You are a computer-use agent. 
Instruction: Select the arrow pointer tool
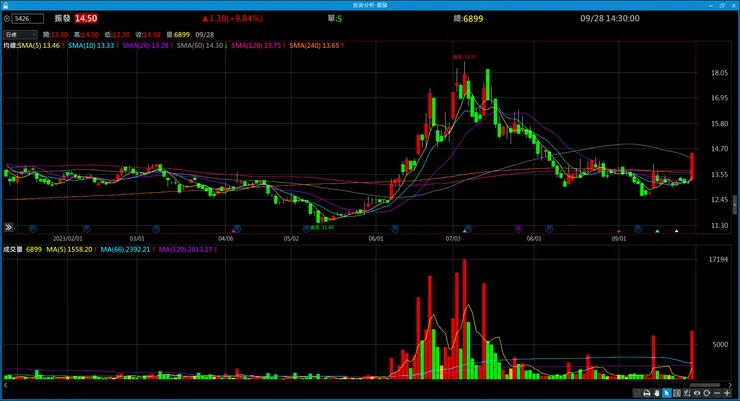pyautogui.click(x=666, y=393)
